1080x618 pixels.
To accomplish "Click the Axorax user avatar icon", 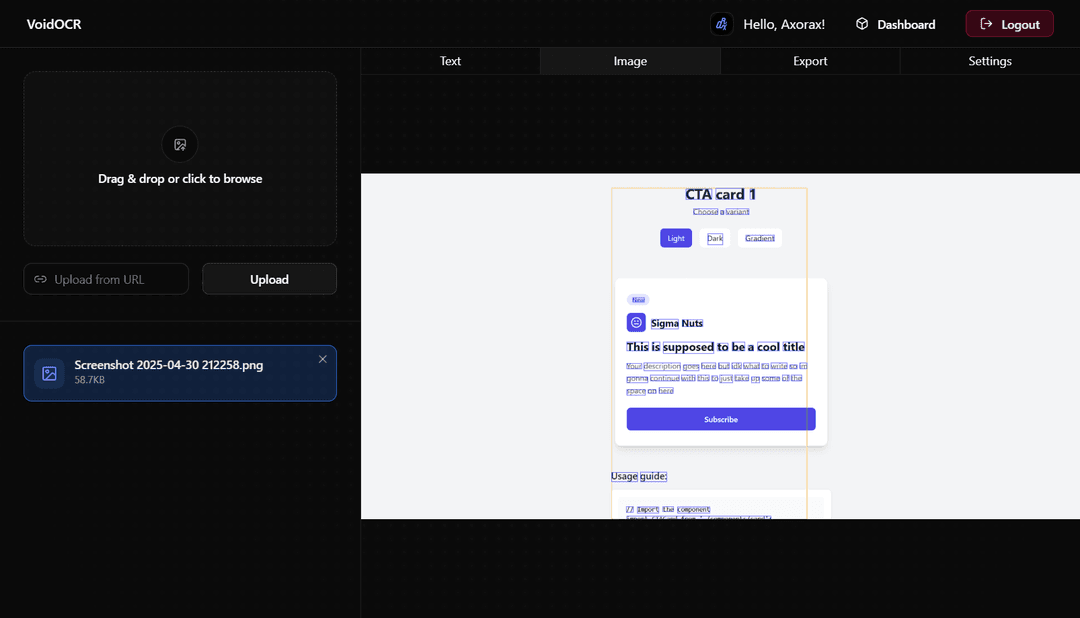I will pos(721,23).
